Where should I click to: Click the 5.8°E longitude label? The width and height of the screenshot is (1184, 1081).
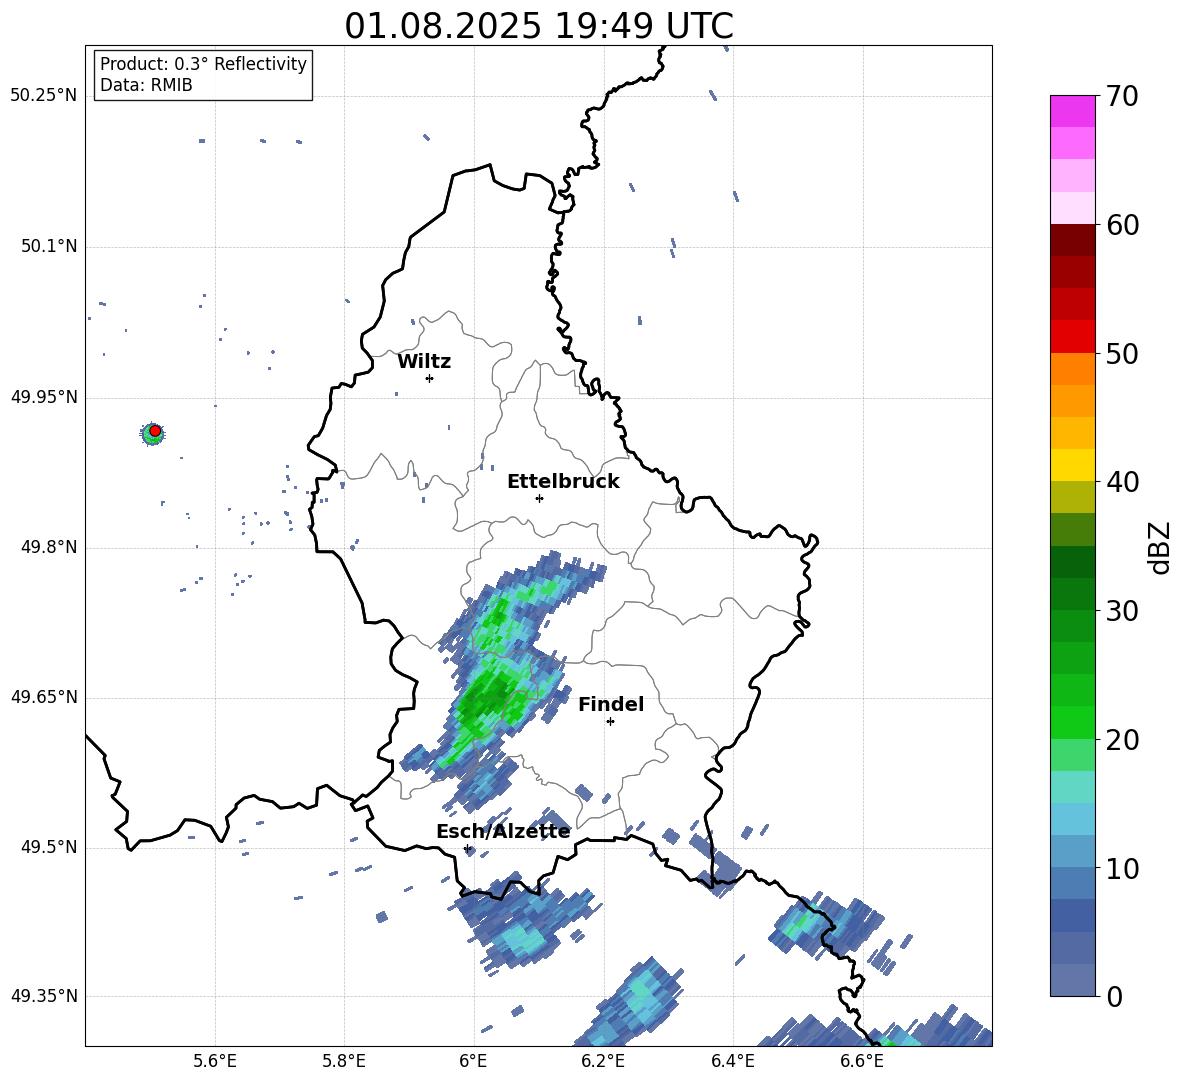(344, 1061)
